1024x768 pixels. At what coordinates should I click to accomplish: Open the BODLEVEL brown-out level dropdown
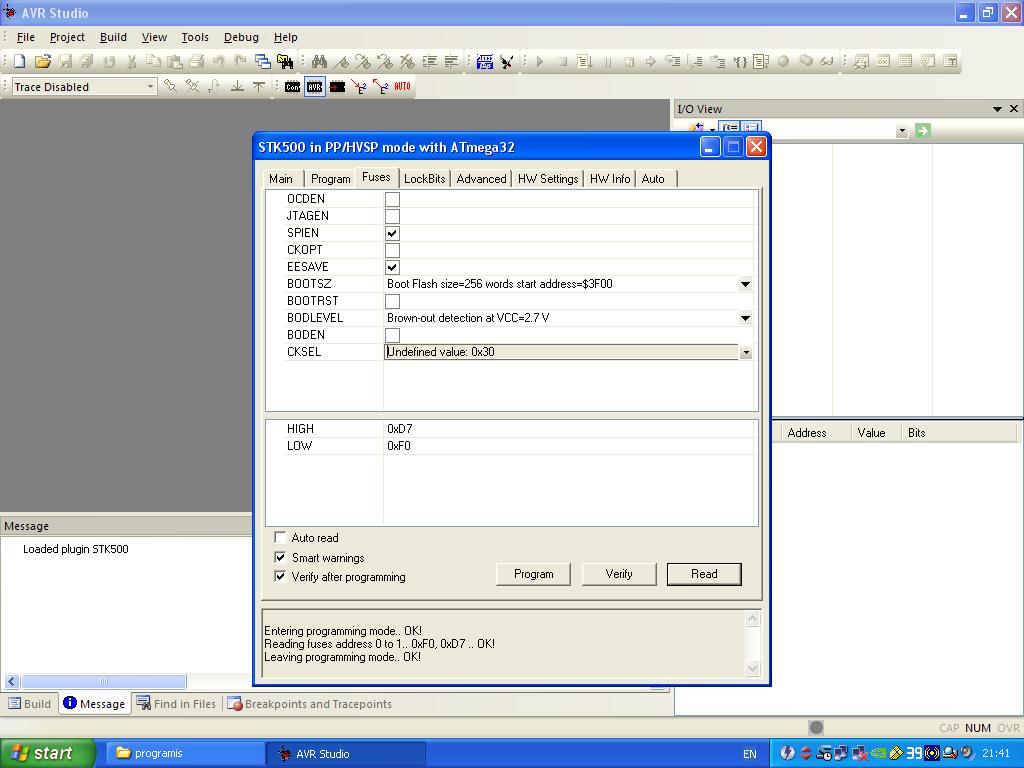745,318
